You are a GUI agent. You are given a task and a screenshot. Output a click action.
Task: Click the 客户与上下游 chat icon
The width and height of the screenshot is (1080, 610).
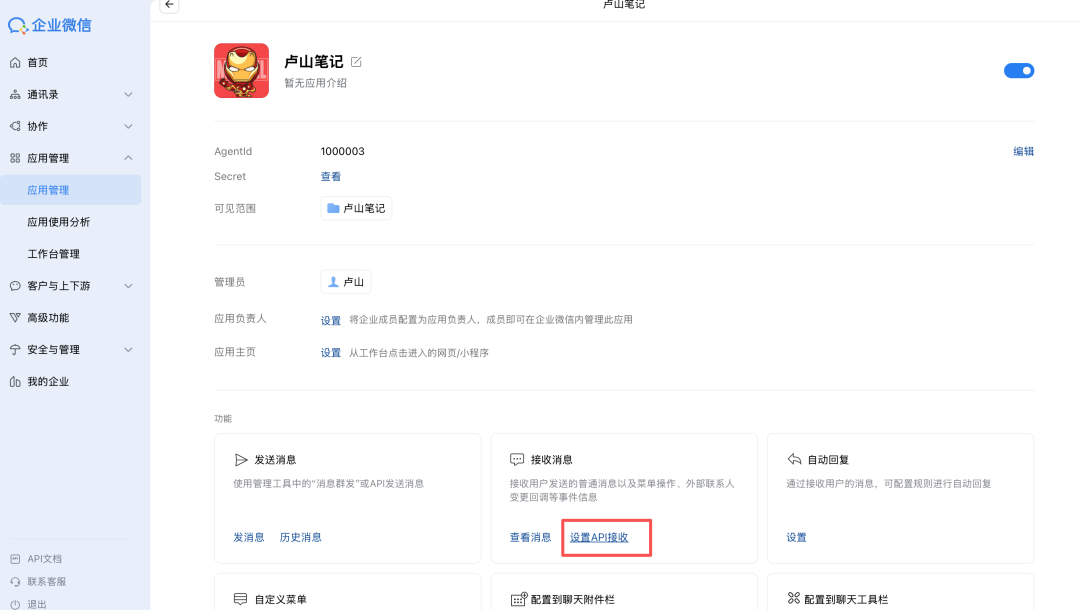point(15,286)
